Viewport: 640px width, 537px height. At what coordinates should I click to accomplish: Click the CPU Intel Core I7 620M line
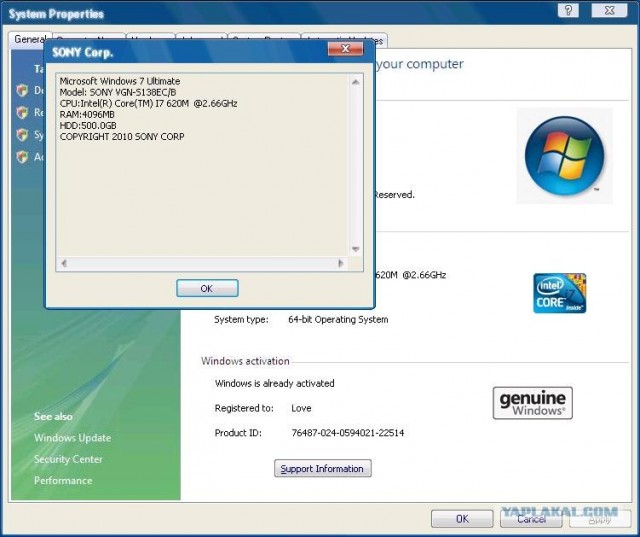point(148,103)
